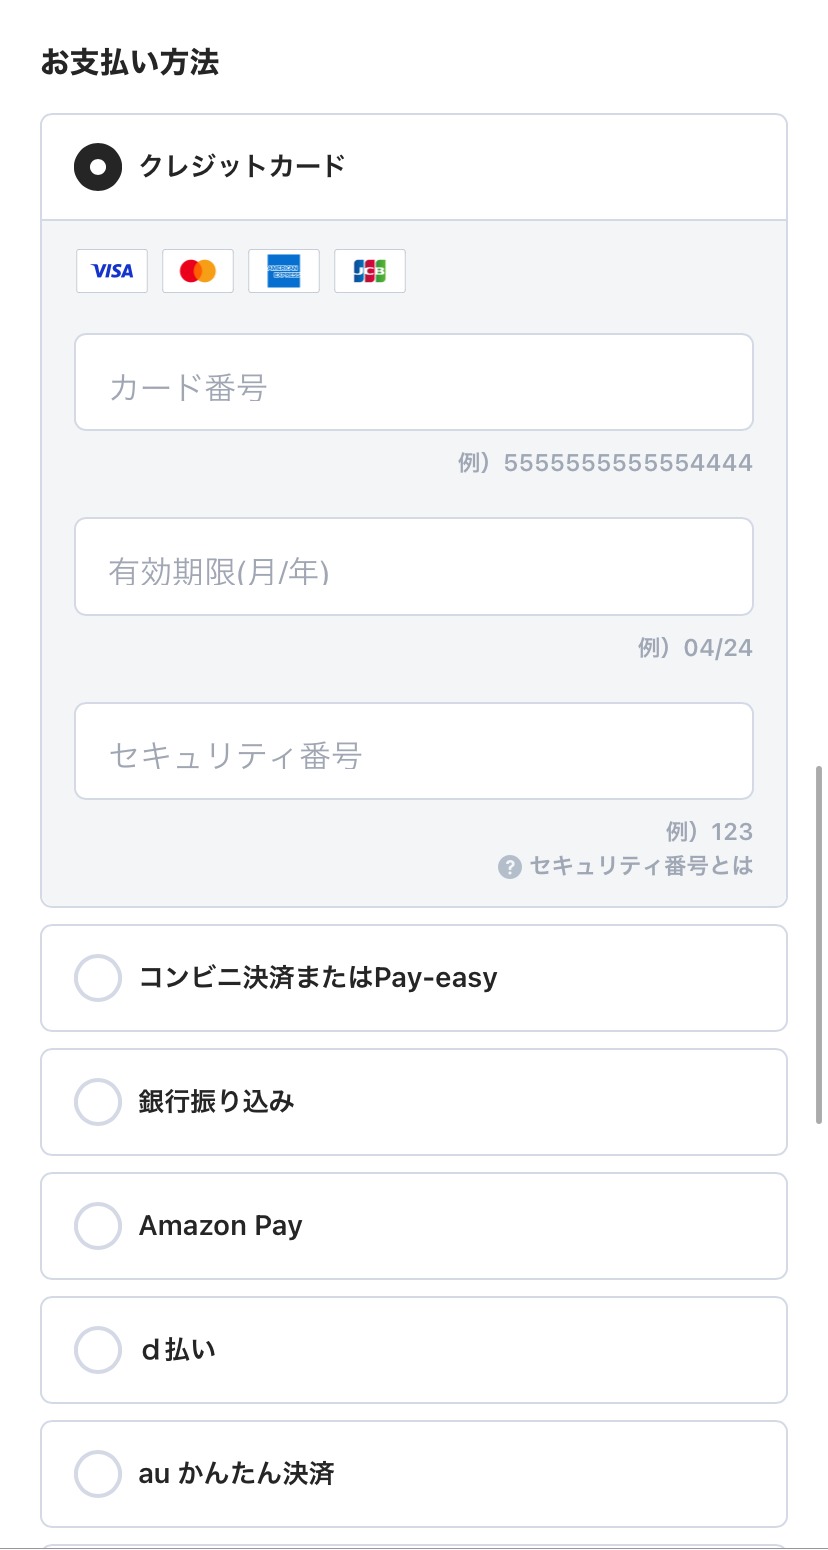This screenshot has width=828, height=1550.
Task: Click the page vertical scrollbar thumb
Action: pos(819,946)
